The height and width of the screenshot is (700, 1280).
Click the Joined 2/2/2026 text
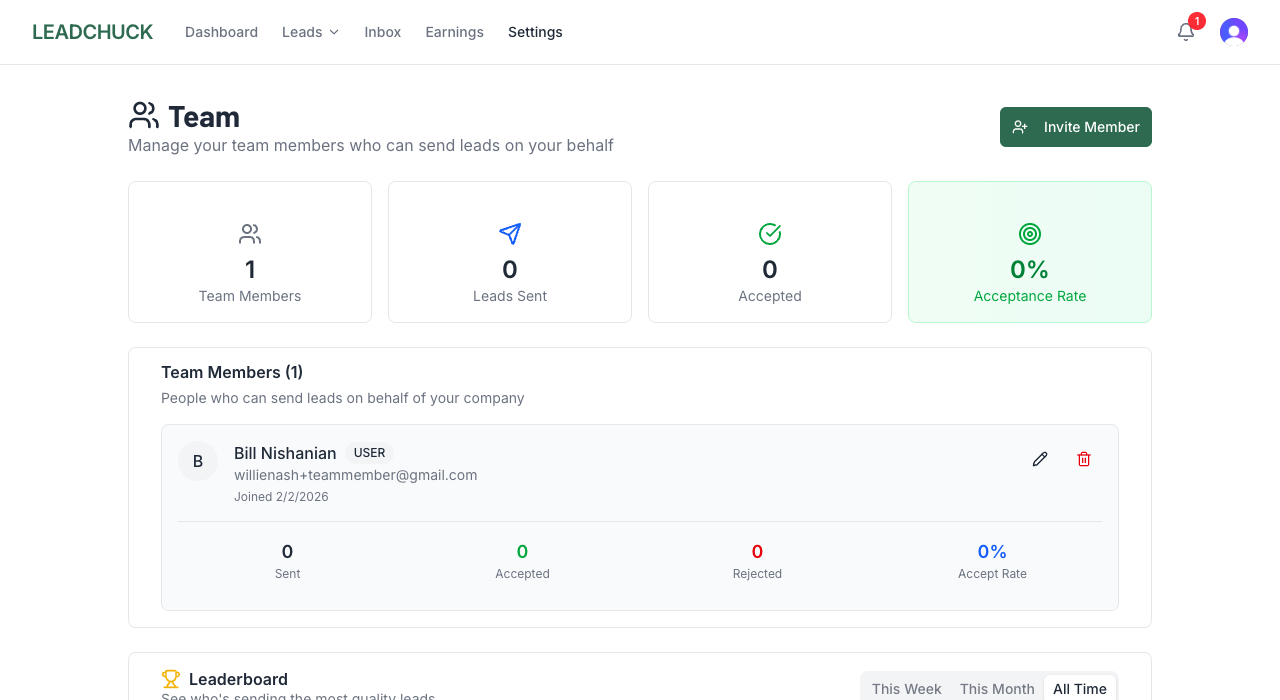[x=281, y=497]
